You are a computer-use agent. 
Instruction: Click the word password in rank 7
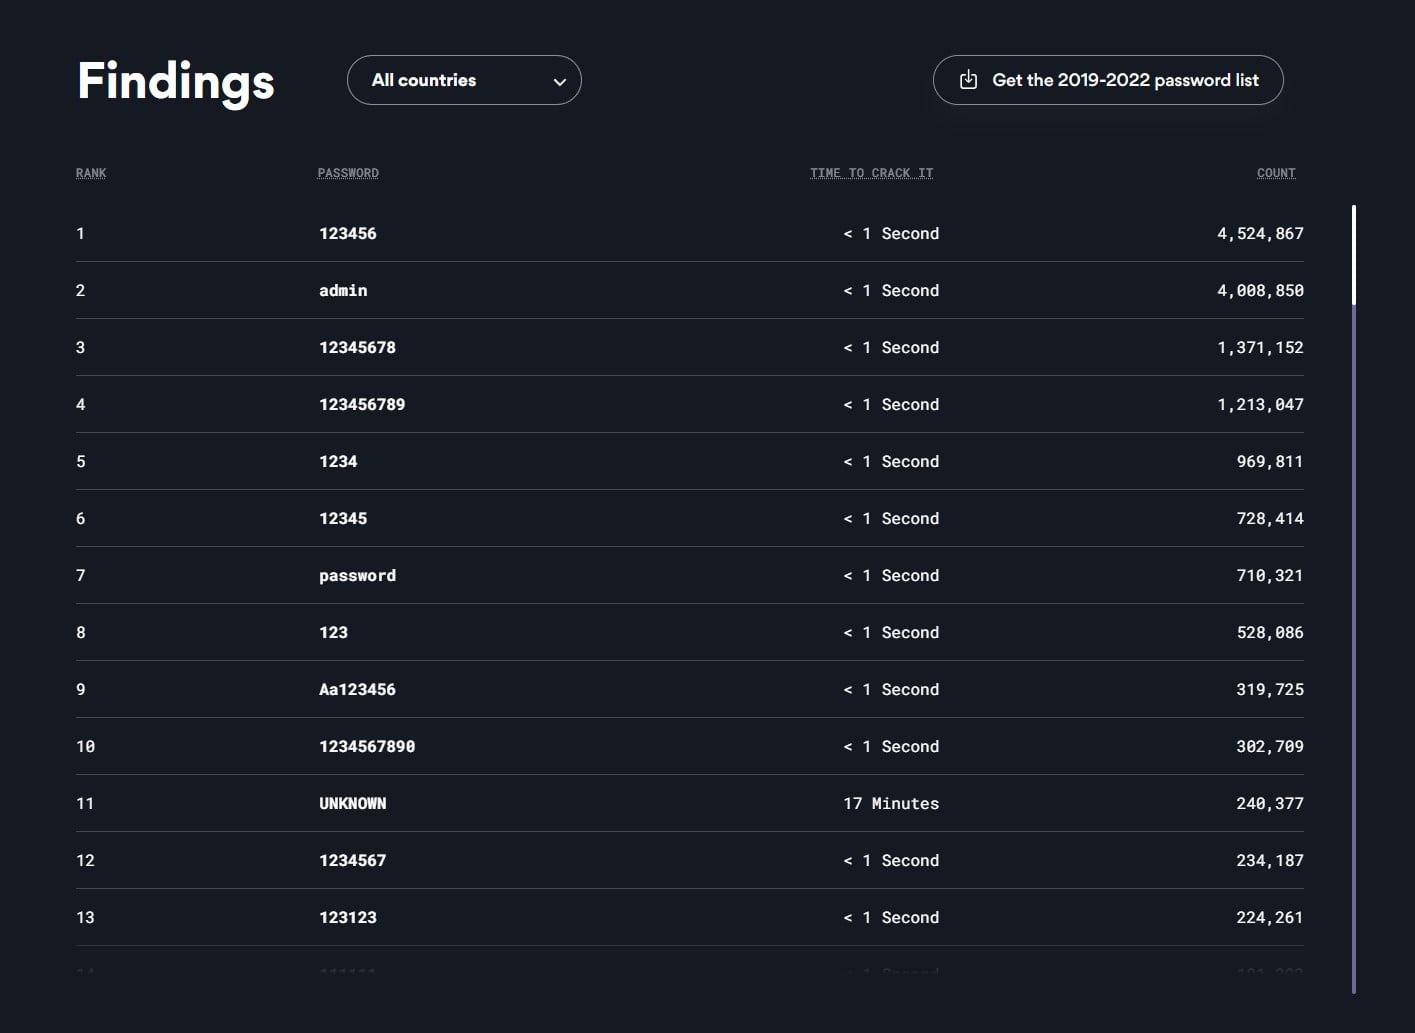357,576
